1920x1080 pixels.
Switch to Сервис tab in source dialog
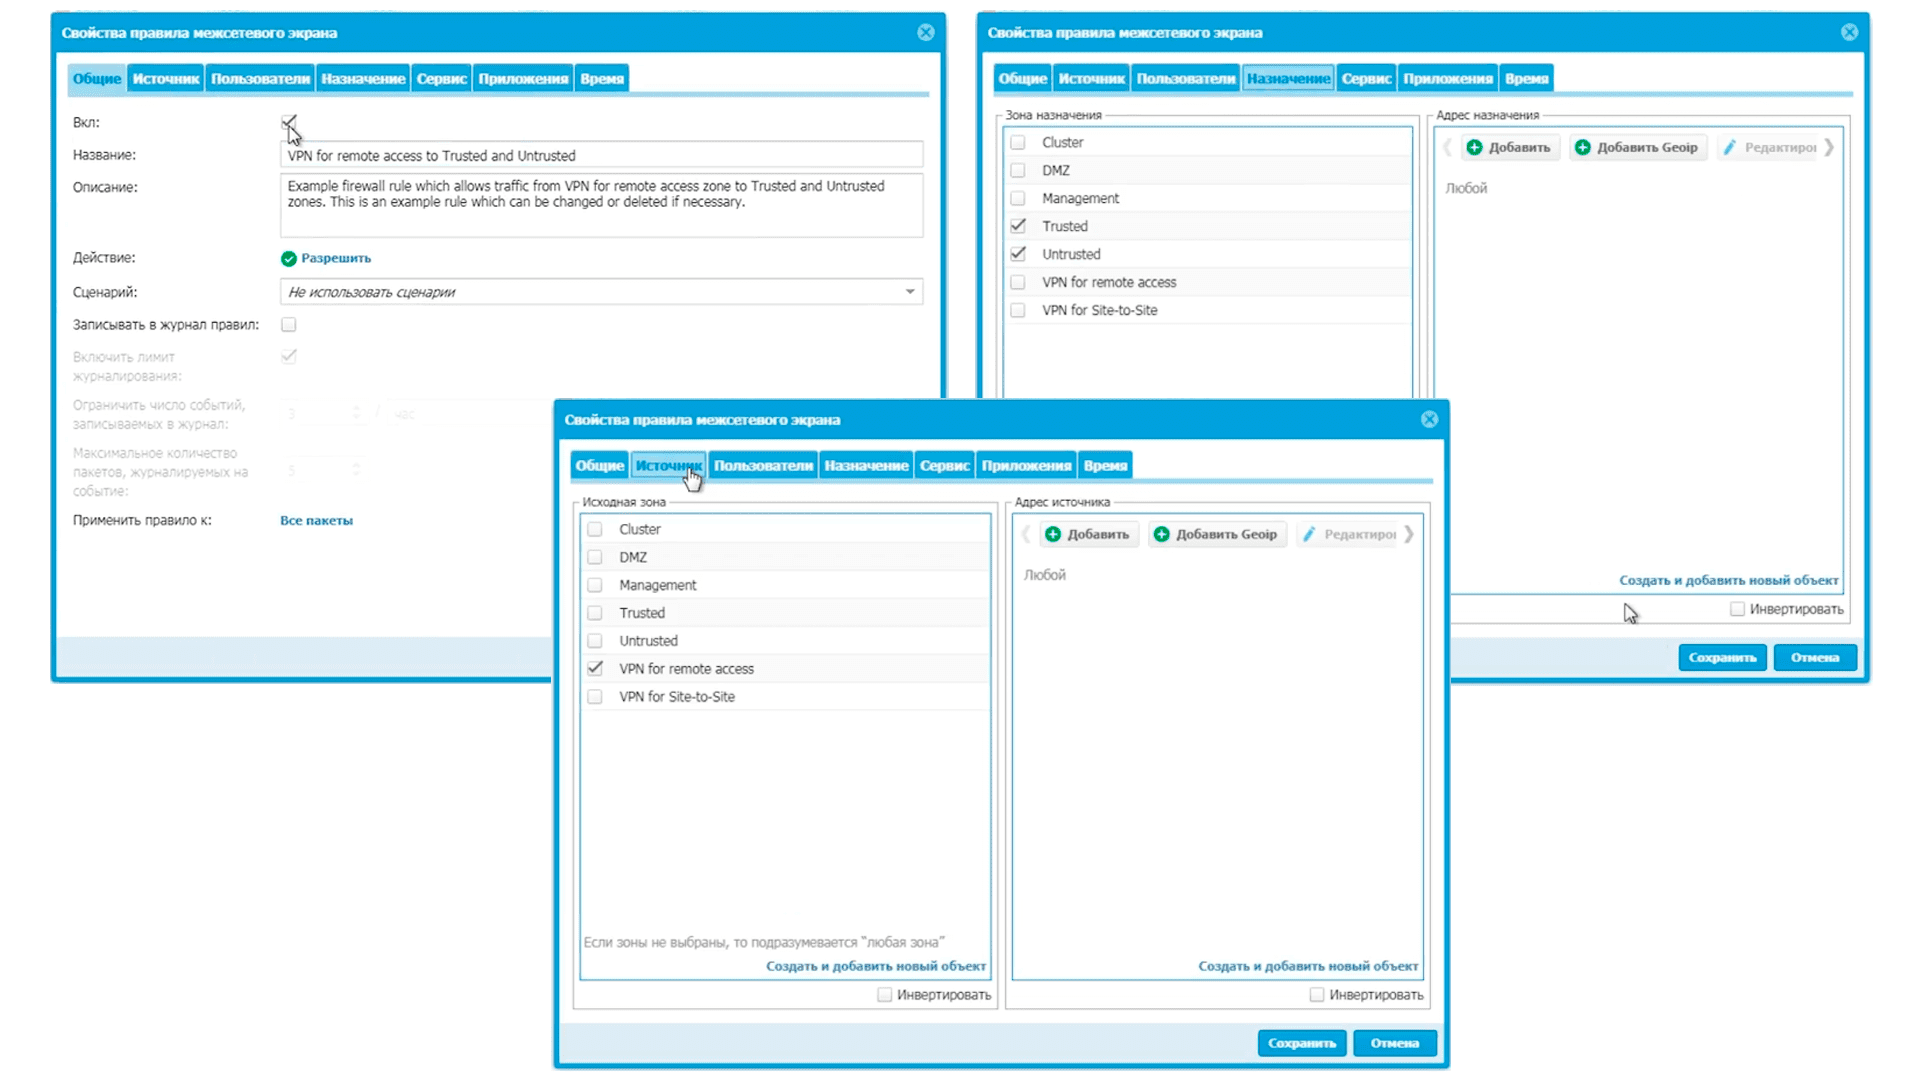(x=944, y=466)
